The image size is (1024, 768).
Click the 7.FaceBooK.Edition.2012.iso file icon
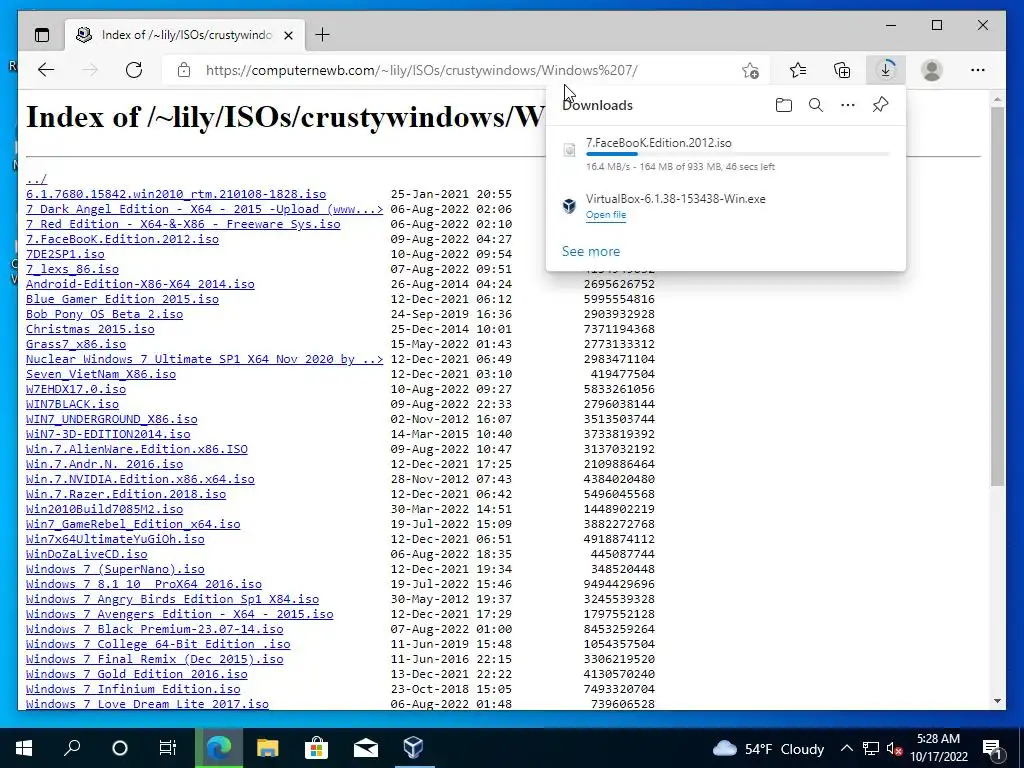tap(569, 150)
